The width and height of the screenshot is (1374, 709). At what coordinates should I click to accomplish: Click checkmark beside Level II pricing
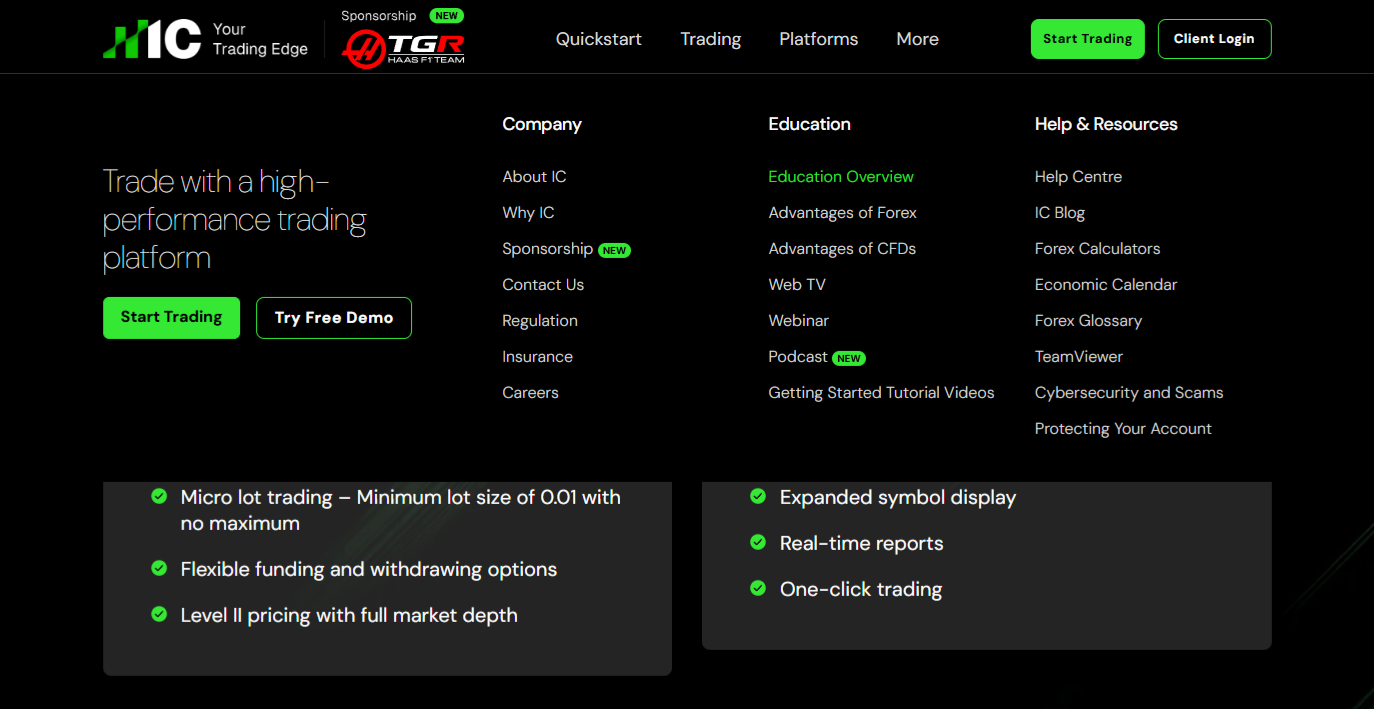tap(159, 614)
